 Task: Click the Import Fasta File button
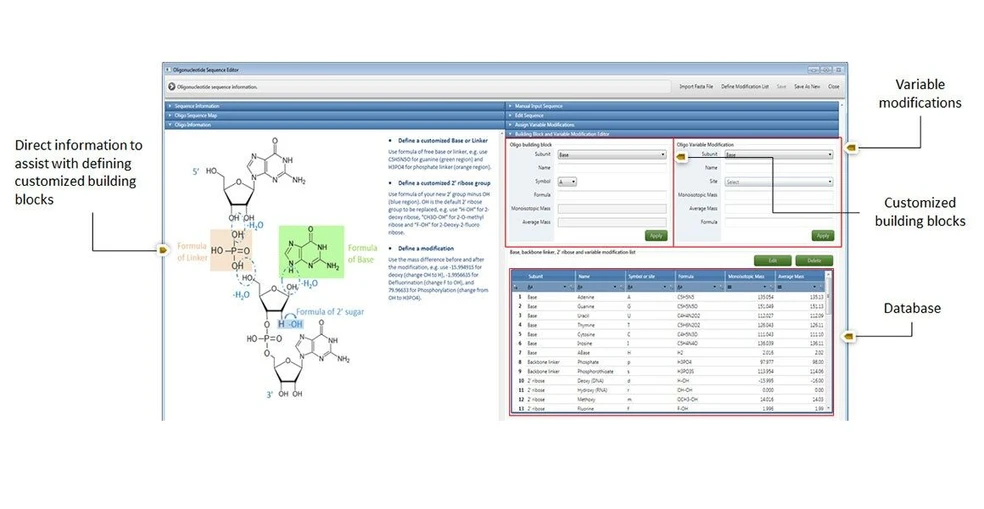tap(696, 87)
